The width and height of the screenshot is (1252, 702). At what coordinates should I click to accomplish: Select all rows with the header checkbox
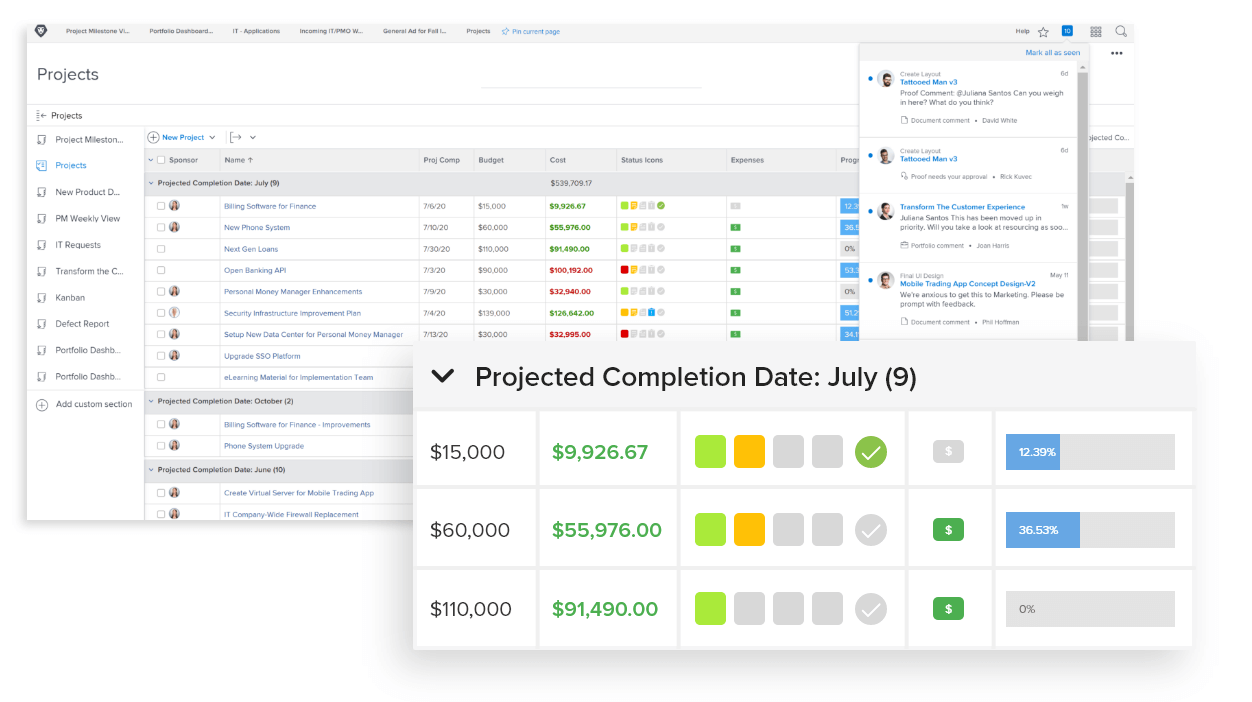pos(160,160)
